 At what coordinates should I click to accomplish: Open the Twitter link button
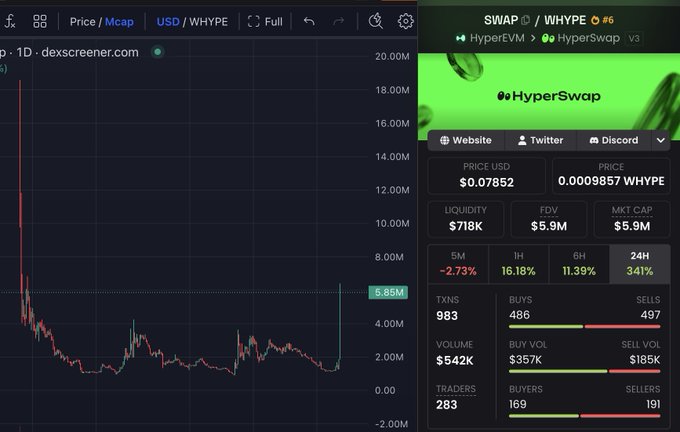540,140
